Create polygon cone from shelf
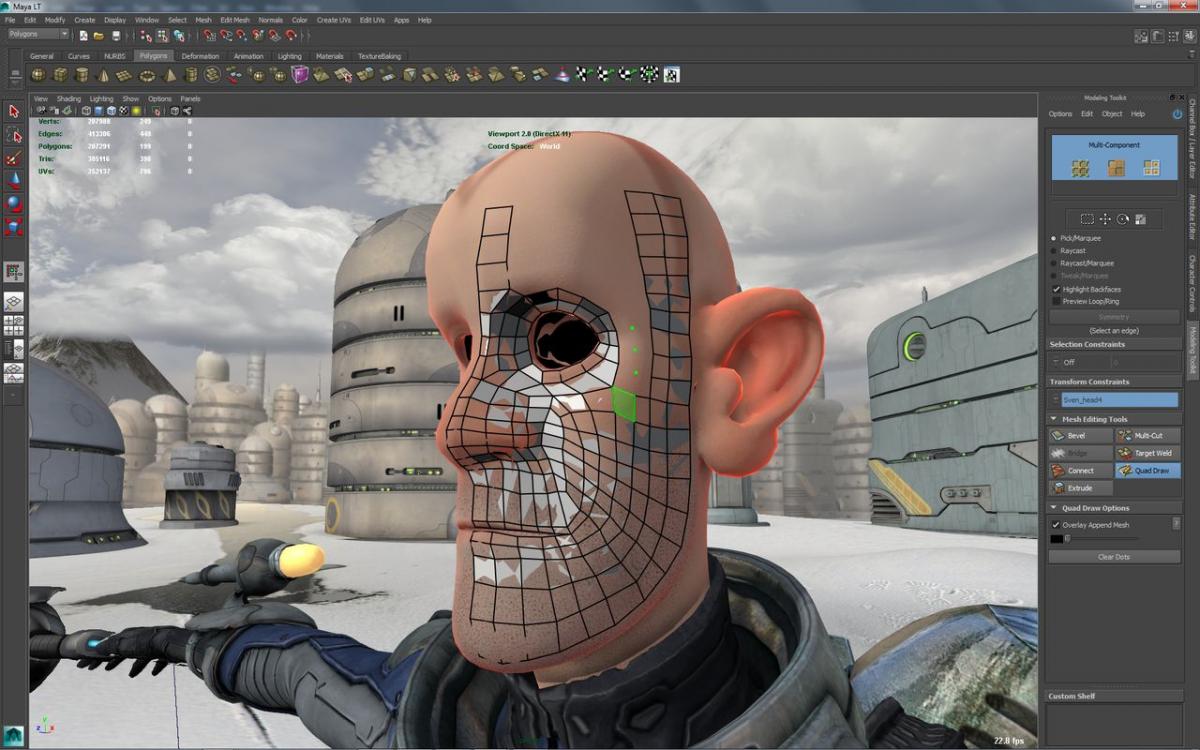1200x750 pixels. [103, 75]
